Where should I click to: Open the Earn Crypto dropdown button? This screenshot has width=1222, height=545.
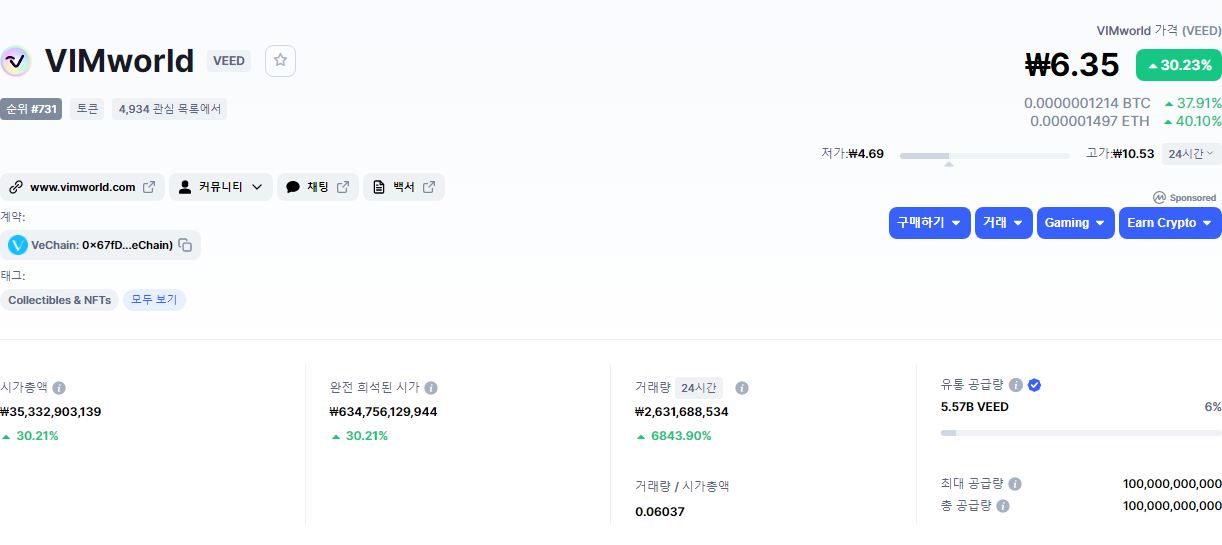coord(1170,223)
